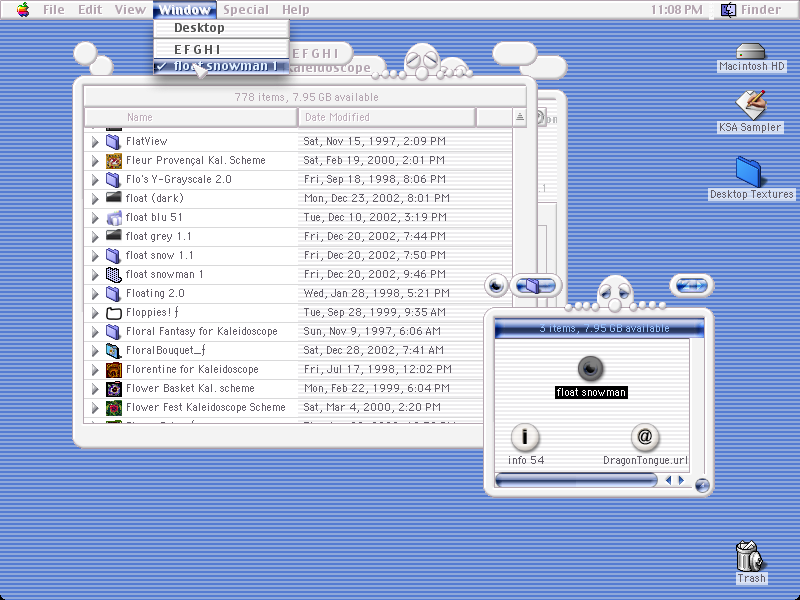This screenshot has width=800, height=600.
Task: Select the info 54 file icon
Action: click(524, 437)
